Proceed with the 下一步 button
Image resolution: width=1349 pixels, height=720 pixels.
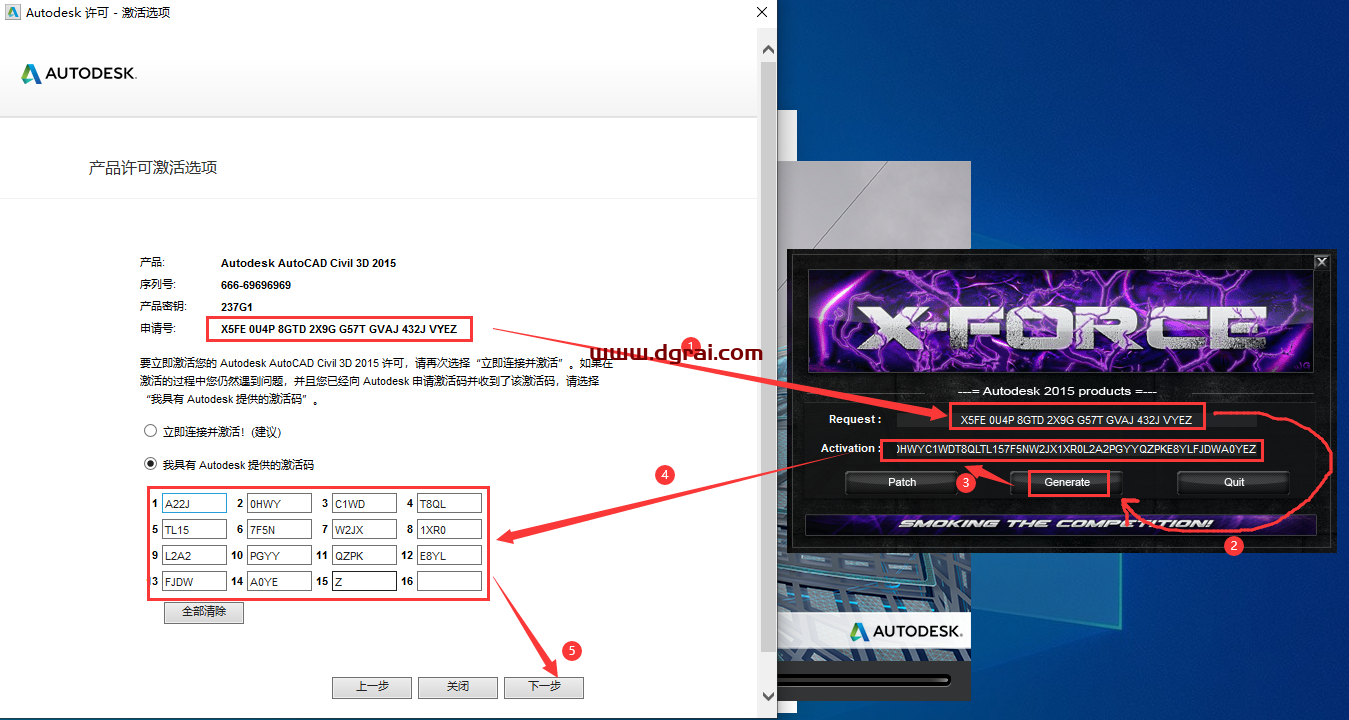click(x=543, y=687)
